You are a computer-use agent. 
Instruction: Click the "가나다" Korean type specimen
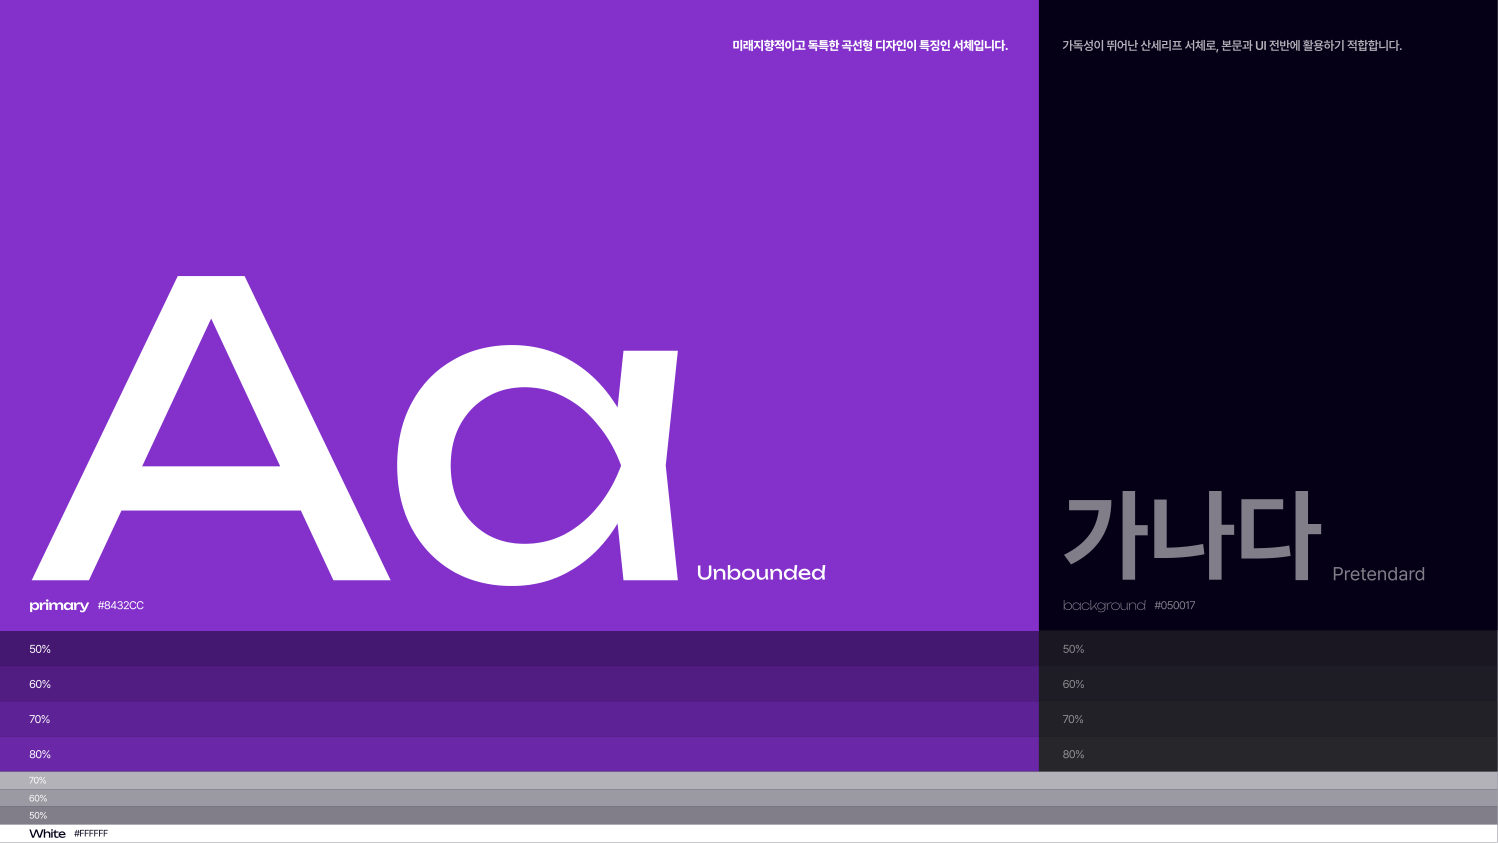(x=1192, y=536)
